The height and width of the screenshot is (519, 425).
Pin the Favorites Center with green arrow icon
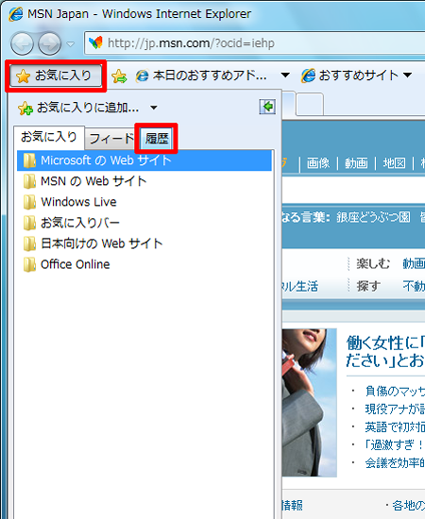267,107
